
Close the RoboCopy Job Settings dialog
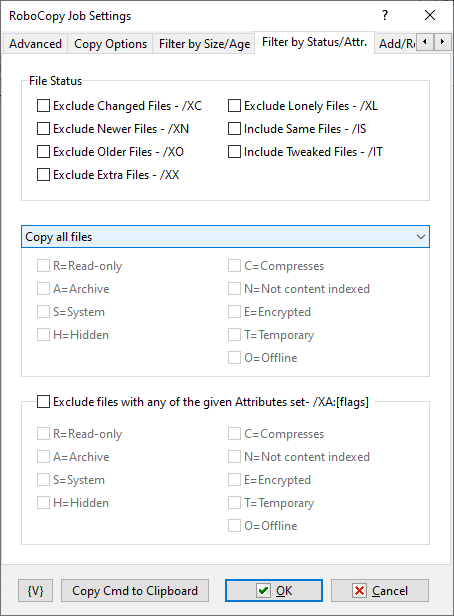[430, 15]
